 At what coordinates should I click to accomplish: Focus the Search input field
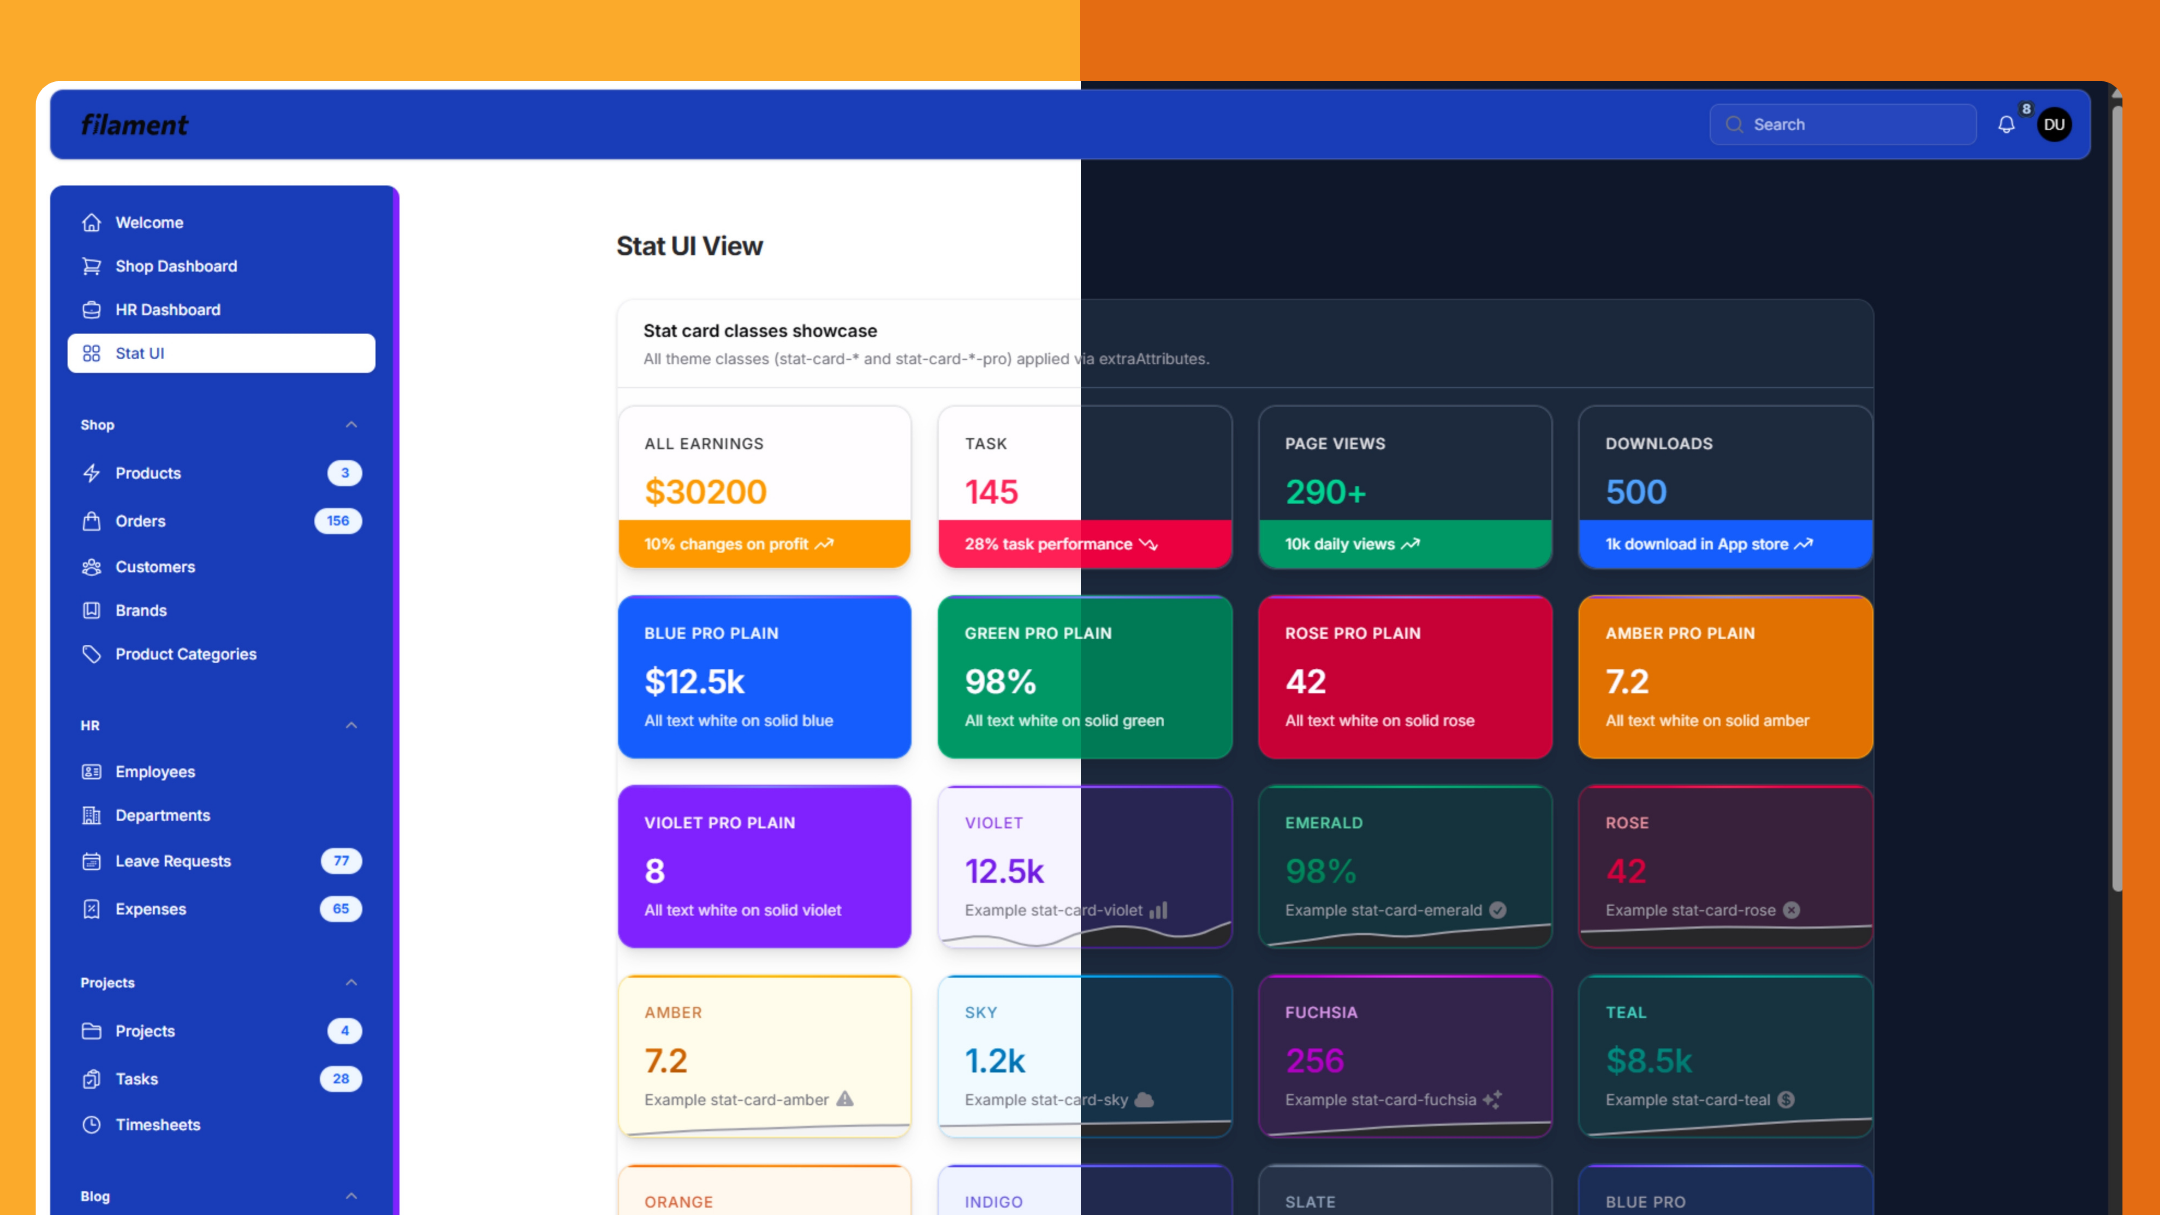pyautogui.click(x=1842, y=125)
